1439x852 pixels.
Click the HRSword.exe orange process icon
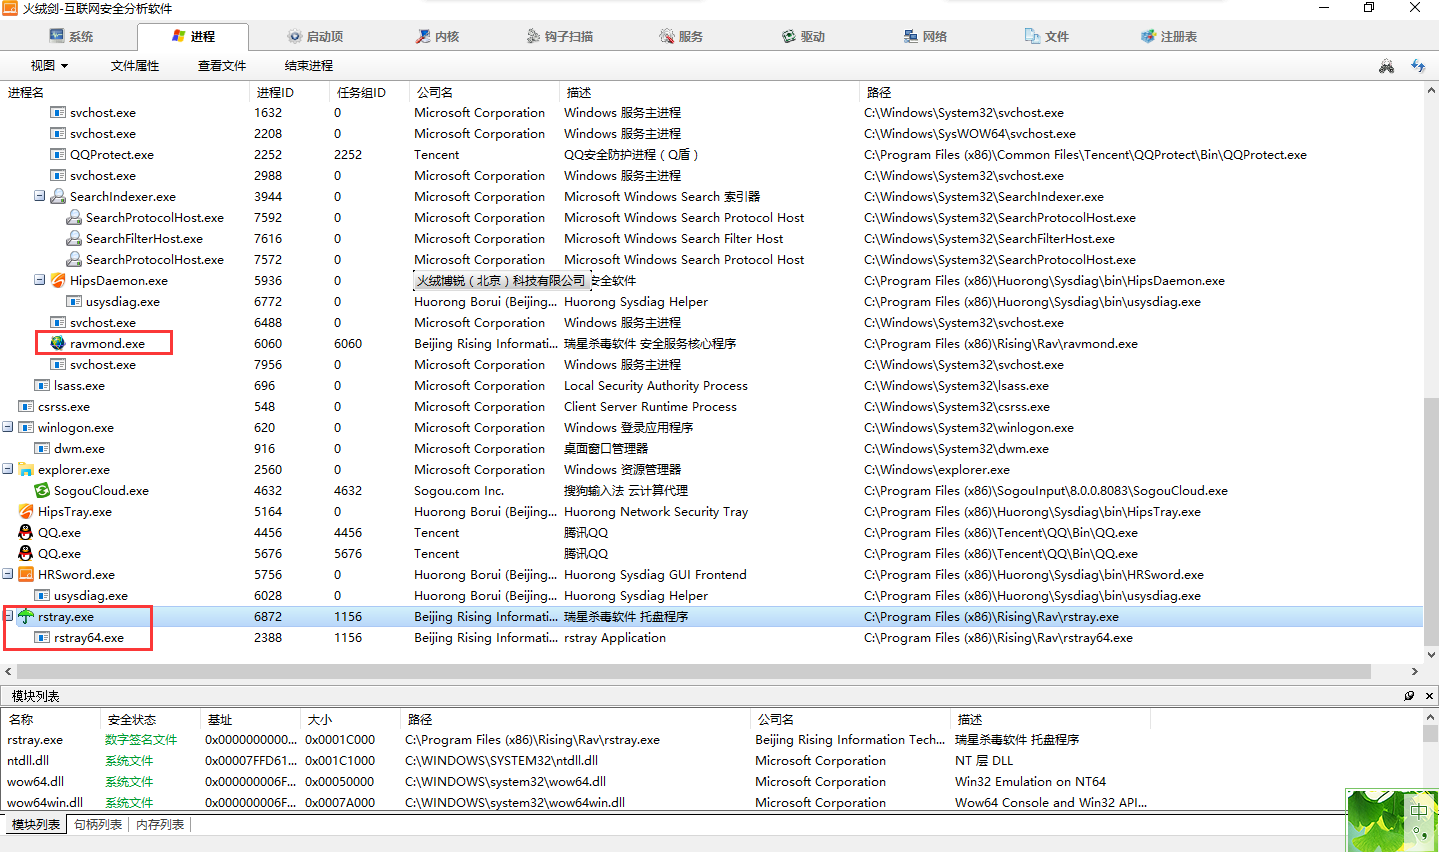tap(26, 575)
